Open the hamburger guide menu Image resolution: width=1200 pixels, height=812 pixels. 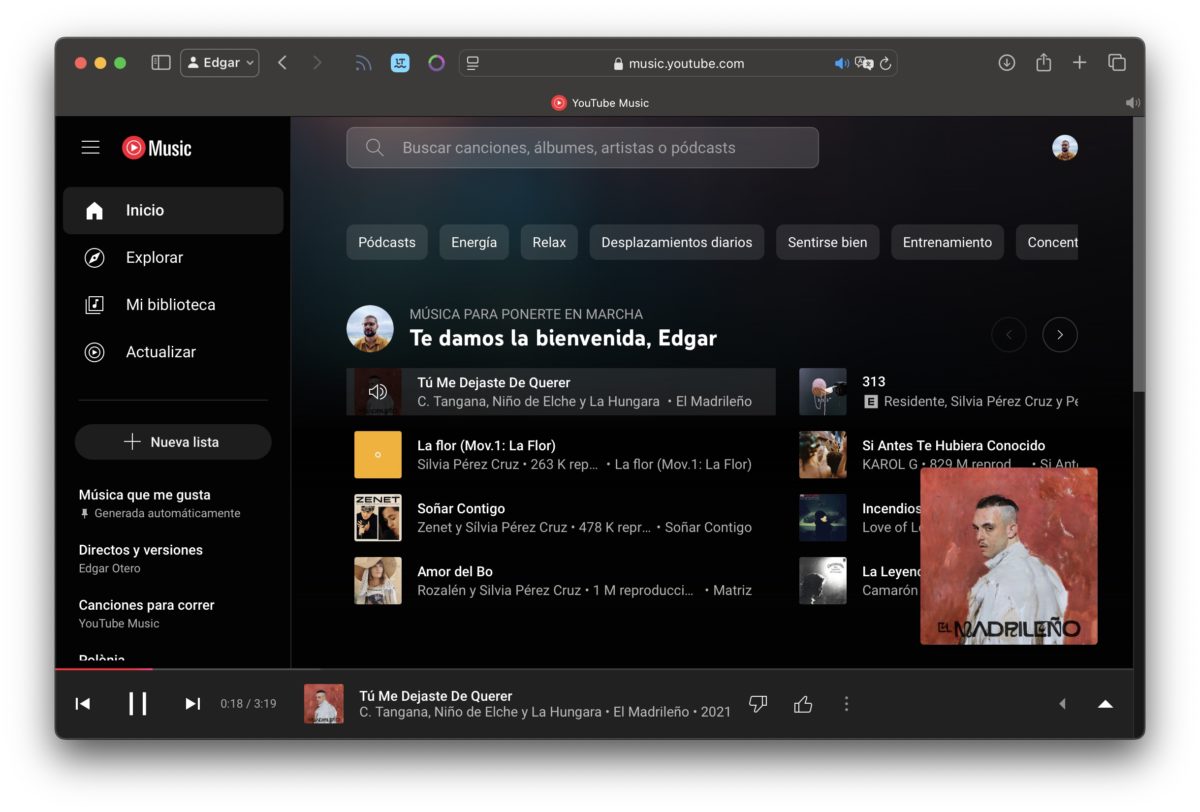[91, 148]
